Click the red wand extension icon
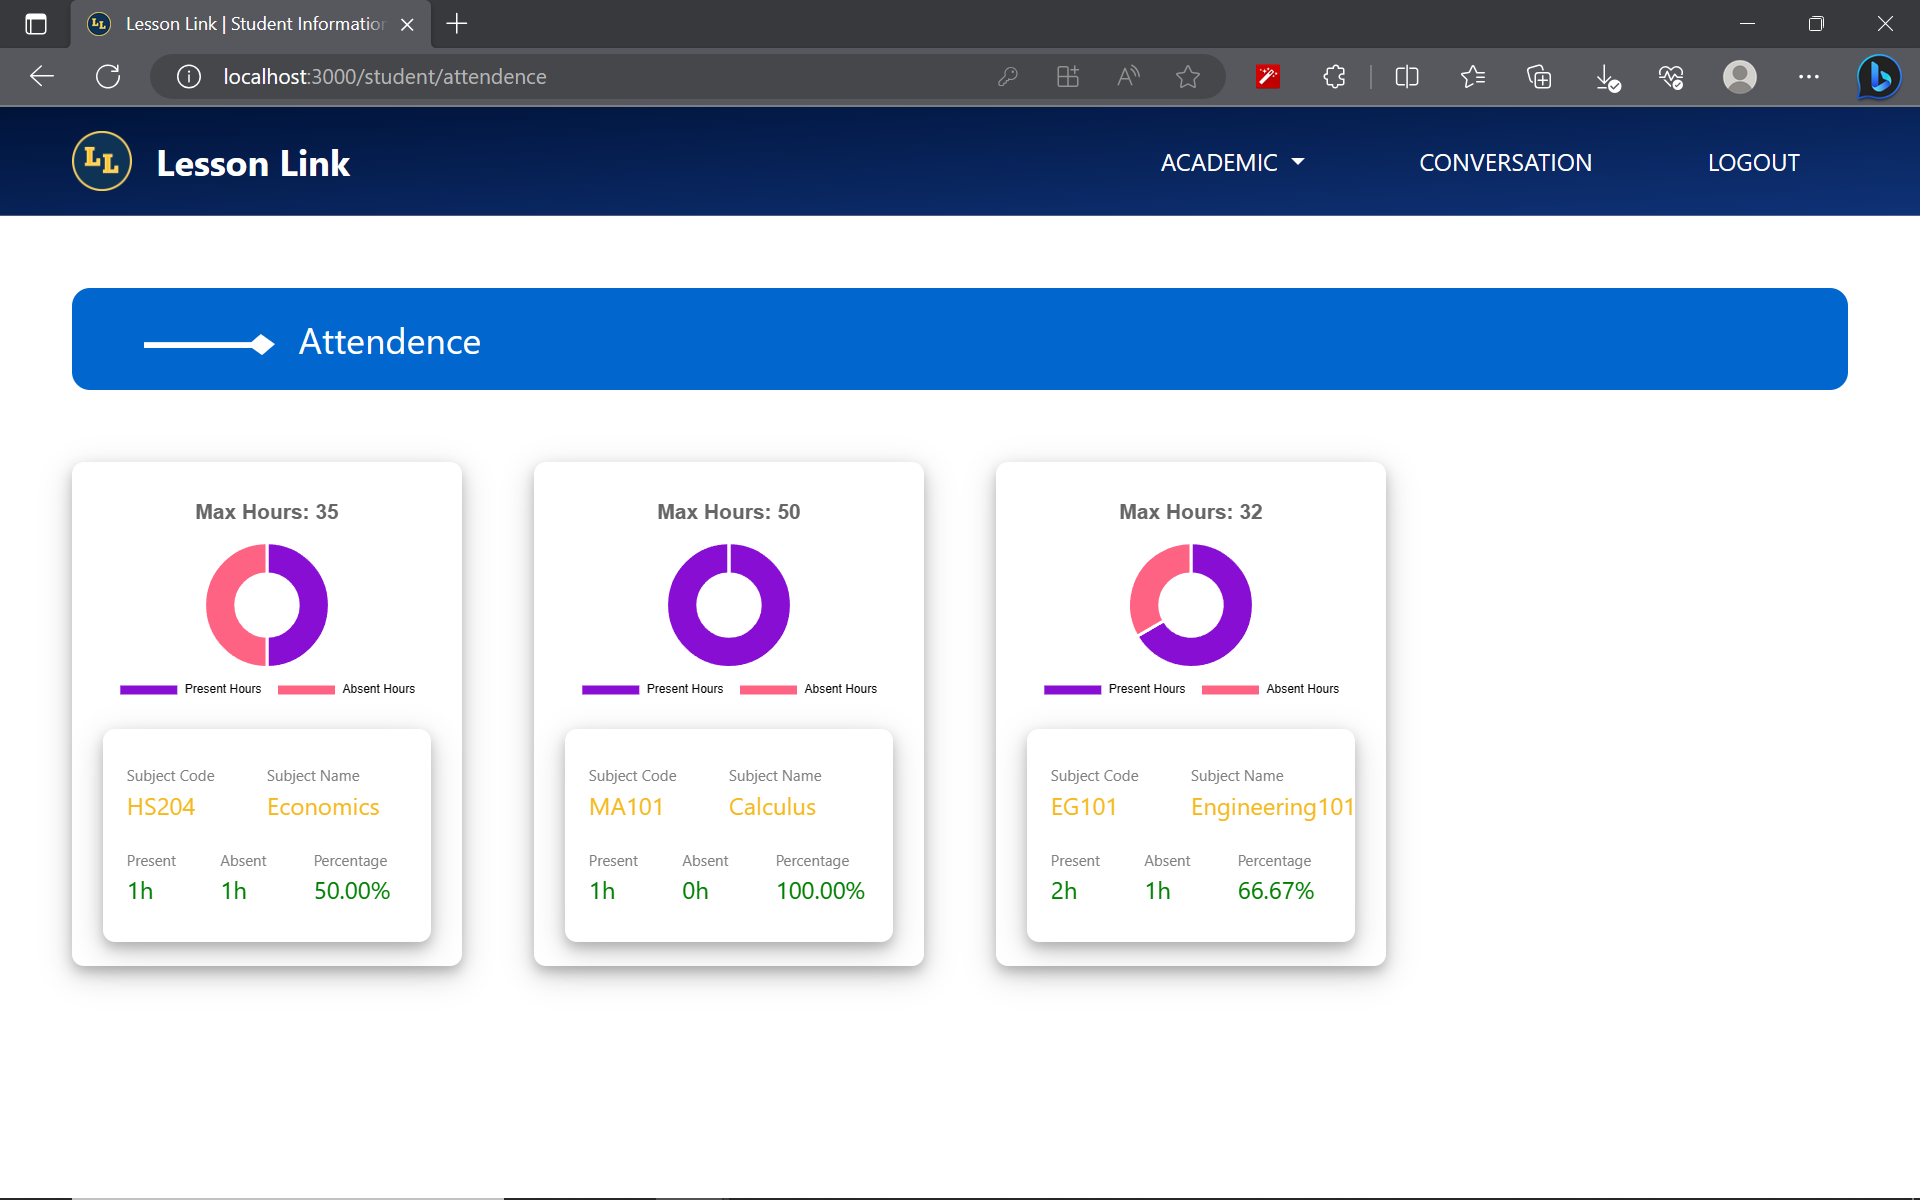 tap(1268, 77)
